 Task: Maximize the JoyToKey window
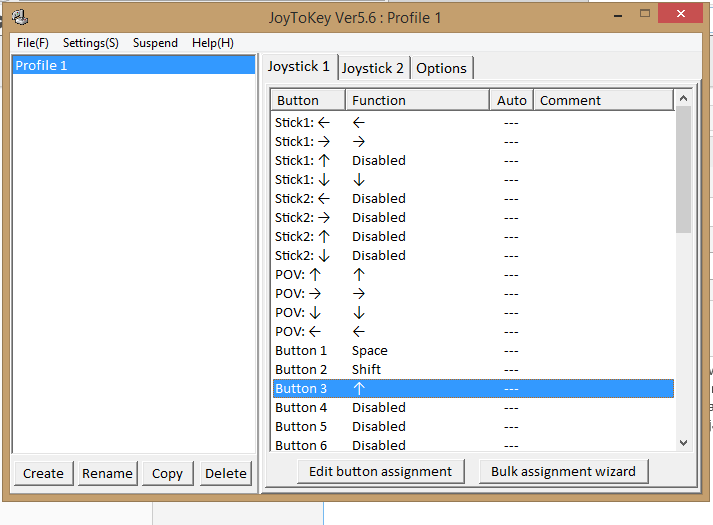pos(645,14)
